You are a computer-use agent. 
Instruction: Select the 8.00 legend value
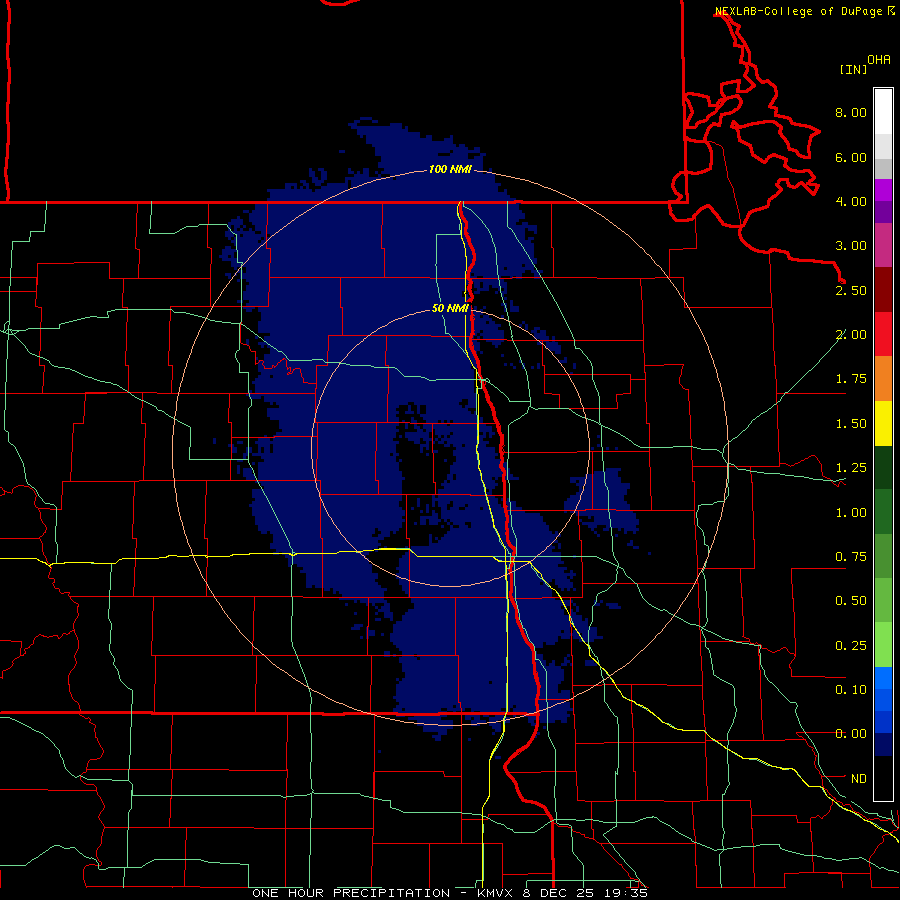(851, 112)
